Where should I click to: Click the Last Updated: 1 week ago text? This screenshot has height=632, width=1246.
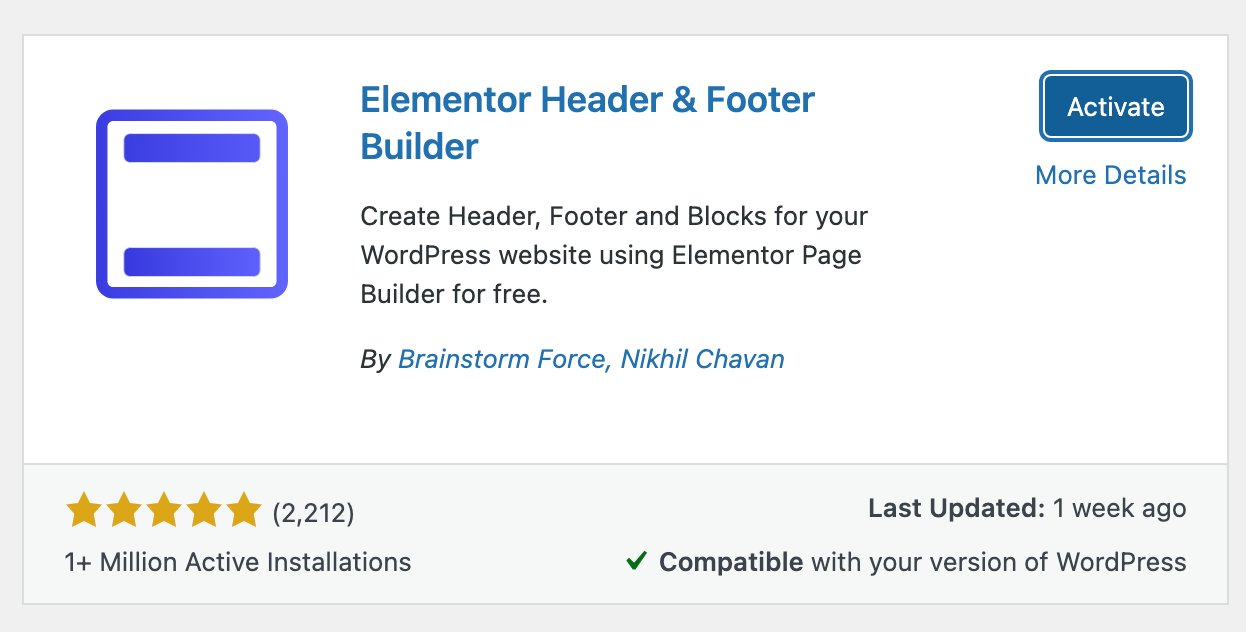1026,508
